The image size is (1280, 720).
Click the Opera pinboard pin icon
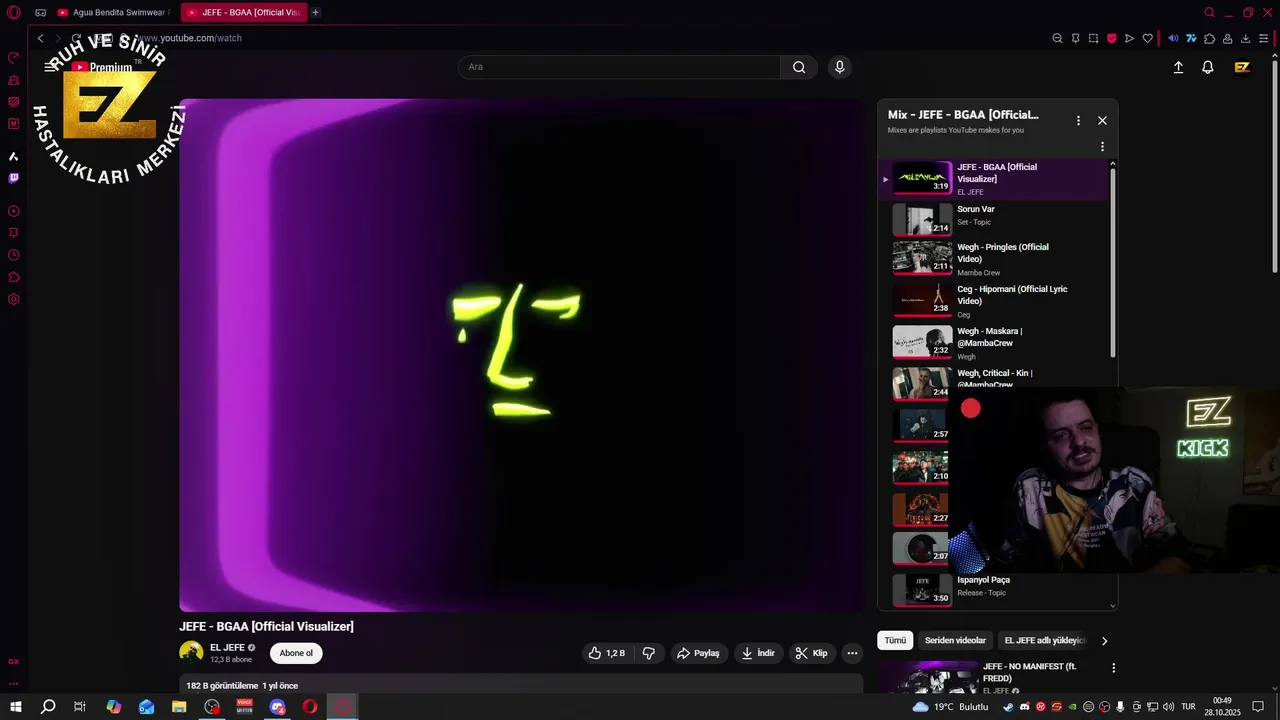coord(1075,38)
